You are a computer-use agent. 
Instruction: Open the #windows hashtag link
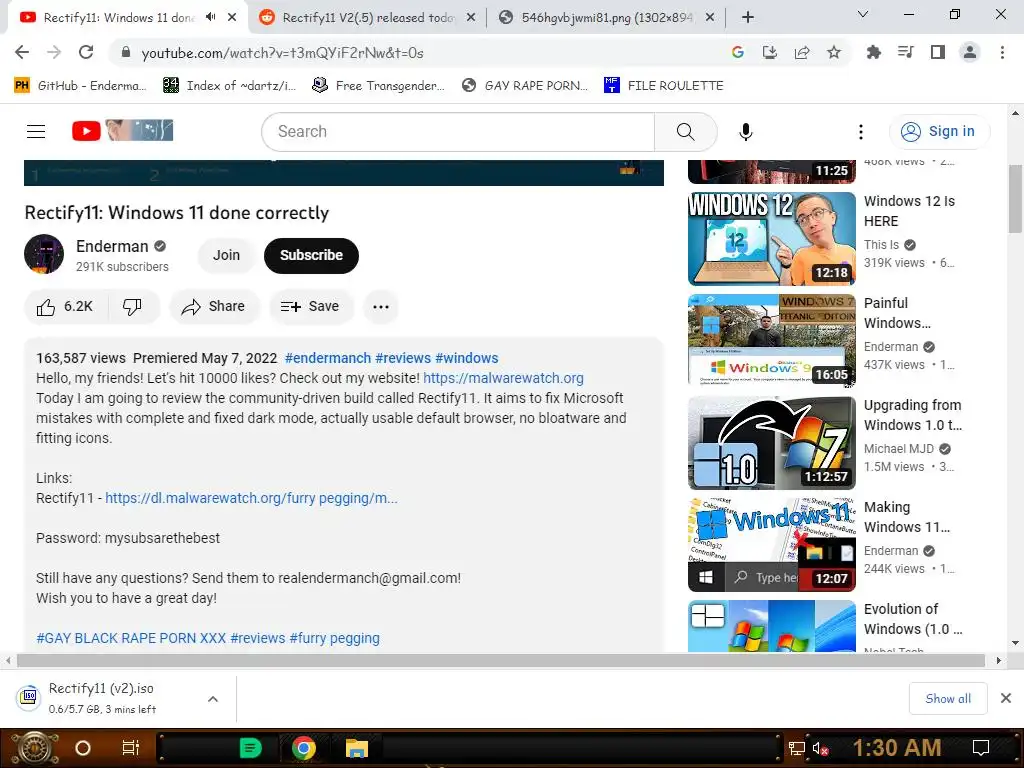click(466, 358)
